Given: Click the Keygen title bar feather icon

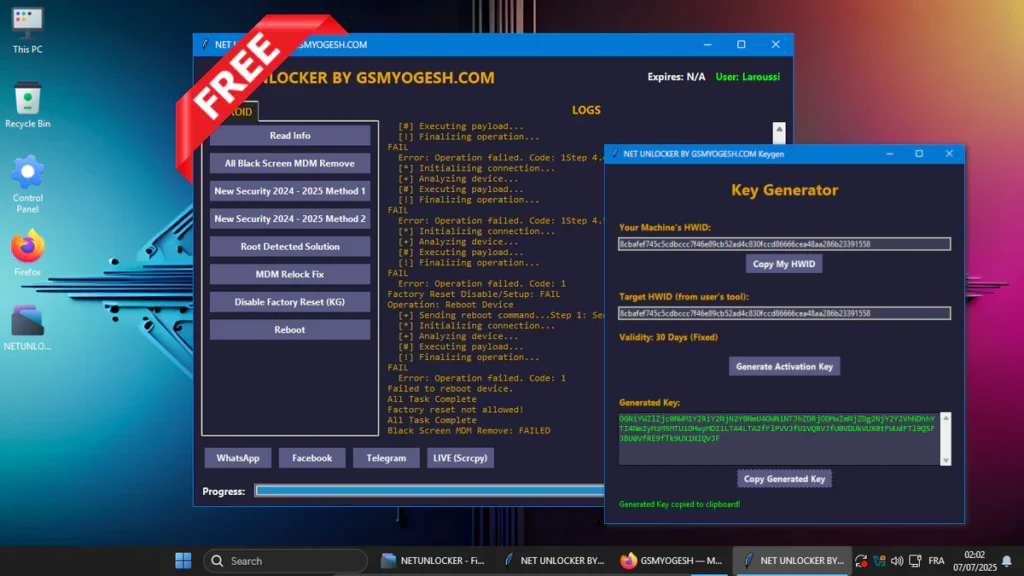Looking at the screenshot, I should [x=615, y=154].
